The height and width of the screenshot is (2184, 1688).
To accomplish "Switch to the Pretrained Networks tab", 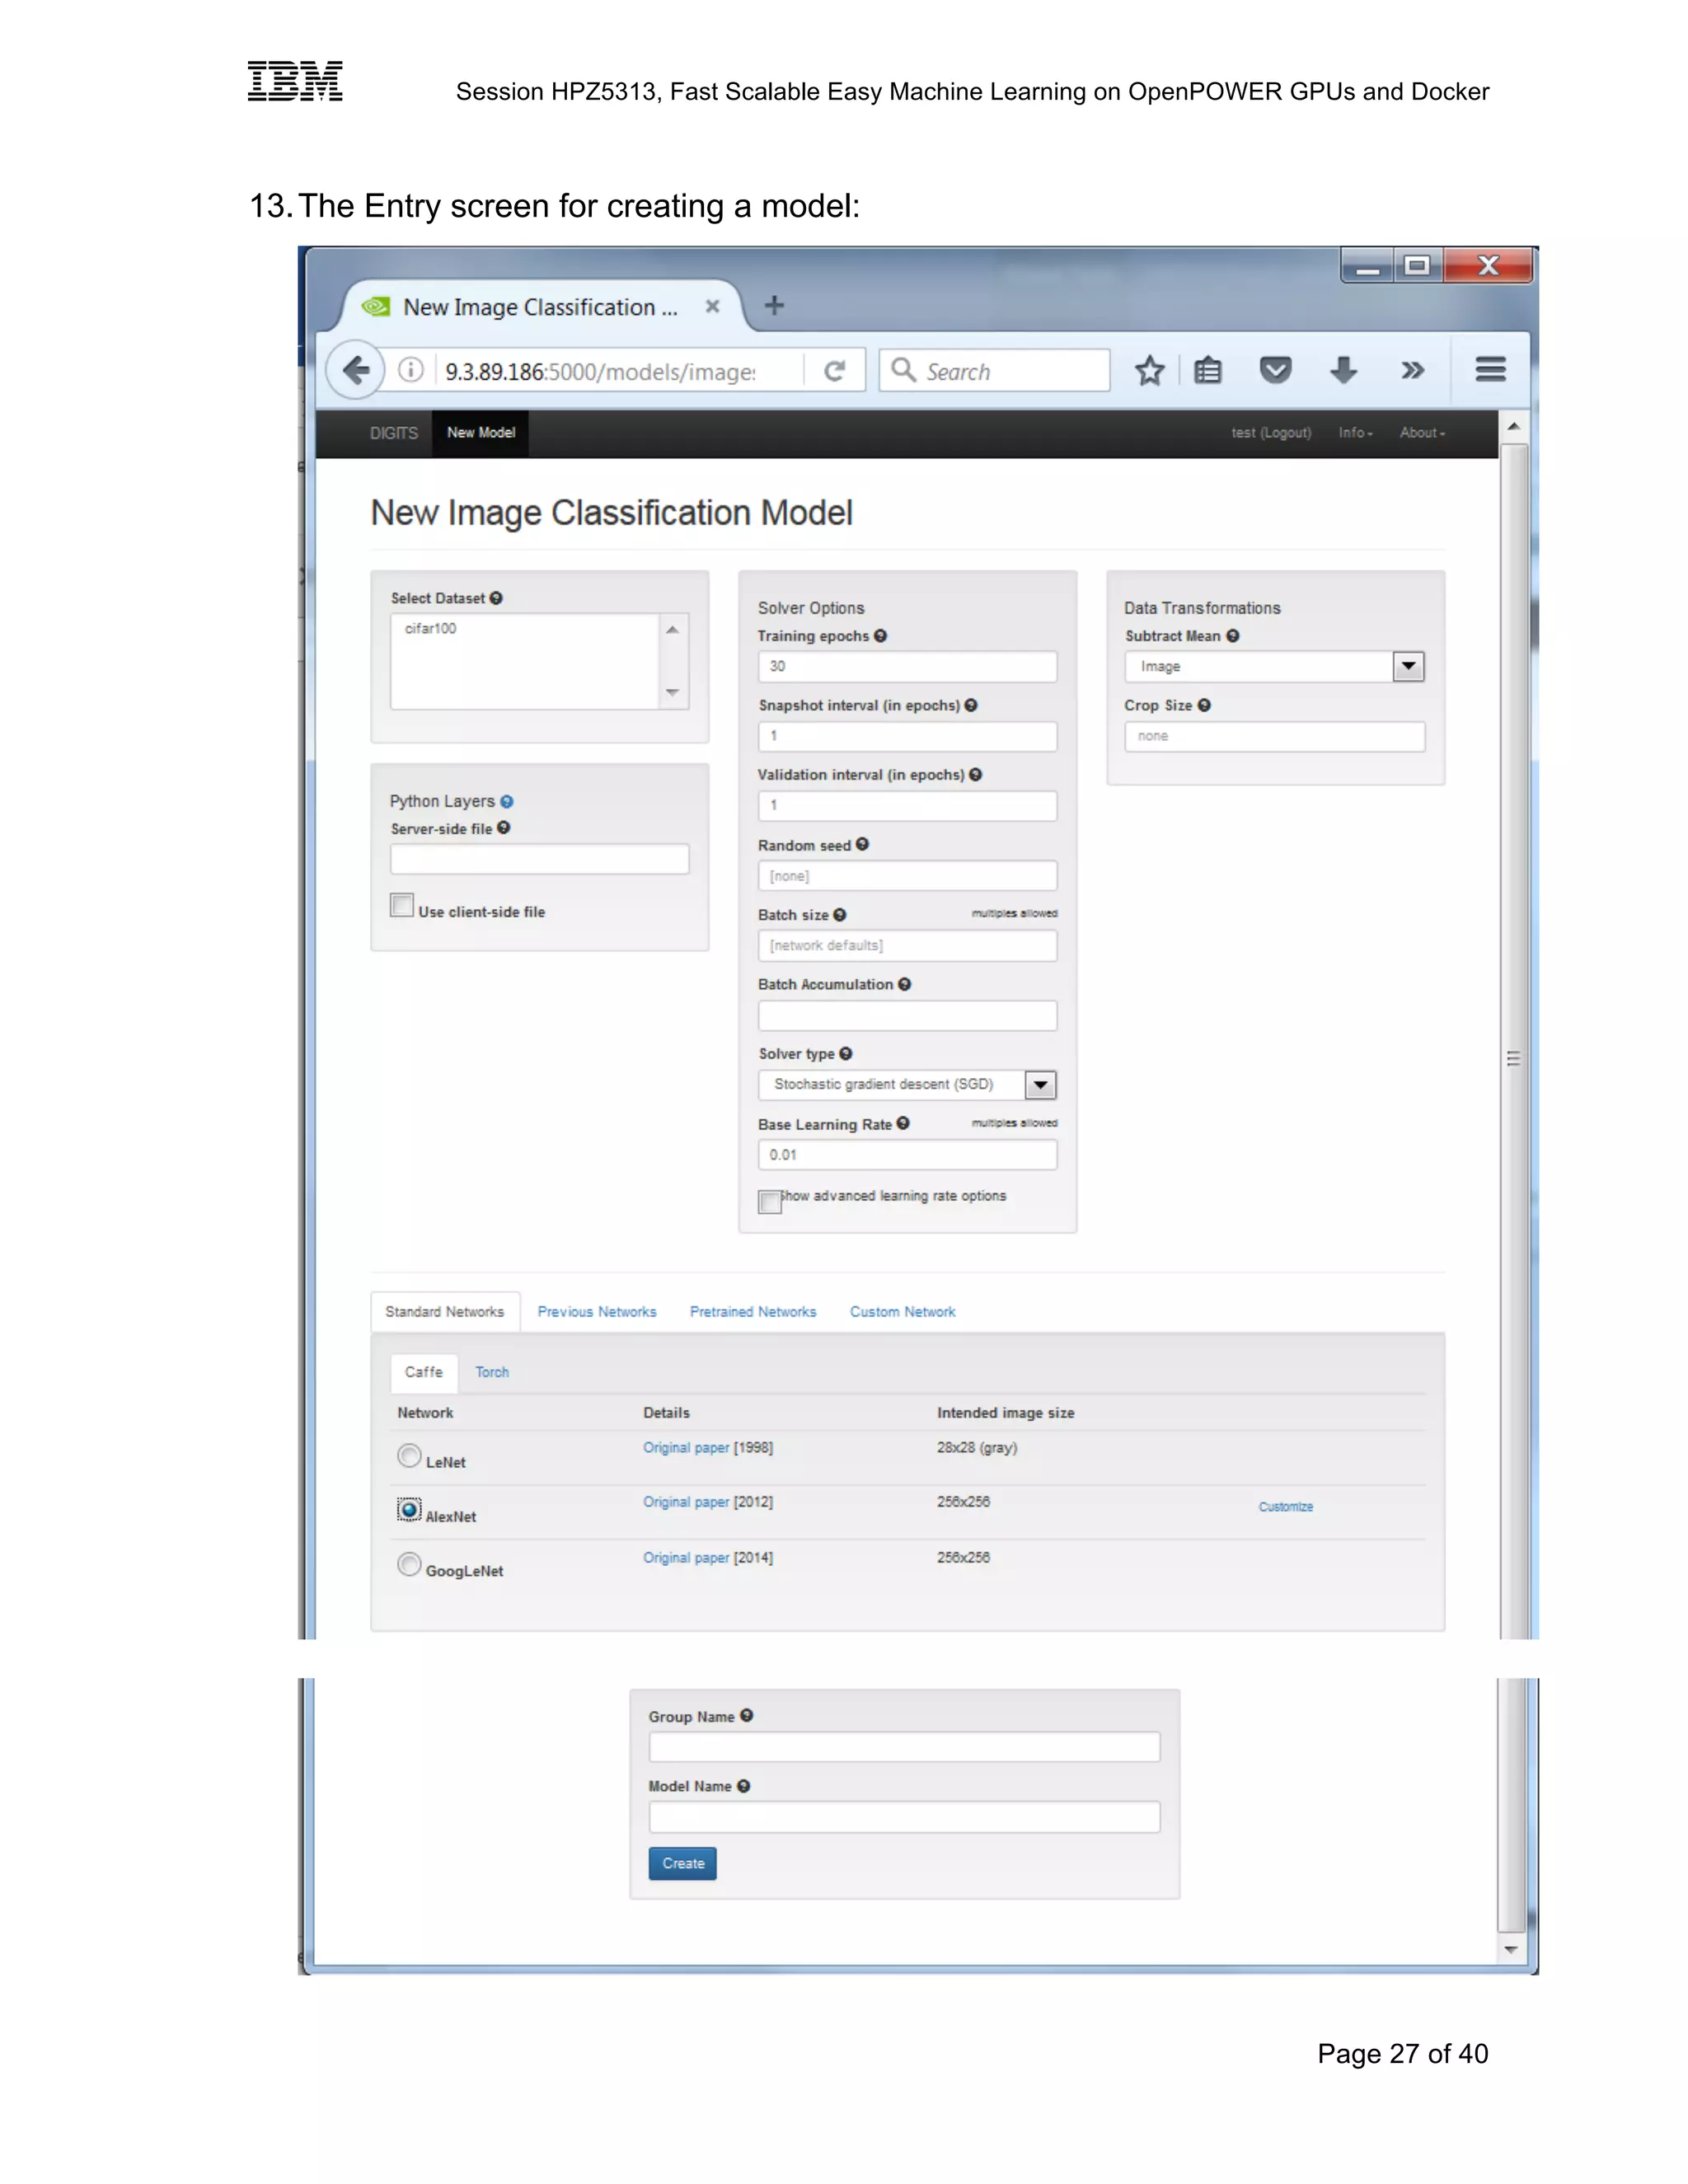I will [752, 1312].
